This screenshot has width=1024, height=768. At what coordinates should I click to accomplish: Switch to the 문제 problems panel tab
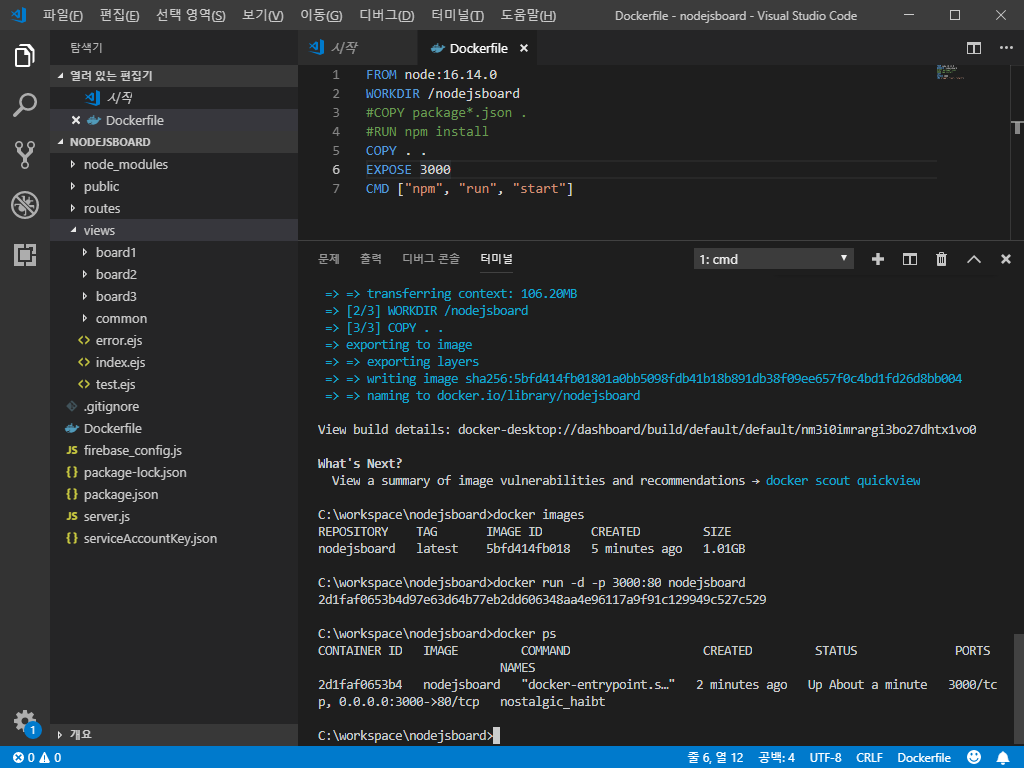pyautogui.click(x=328, y=259)
